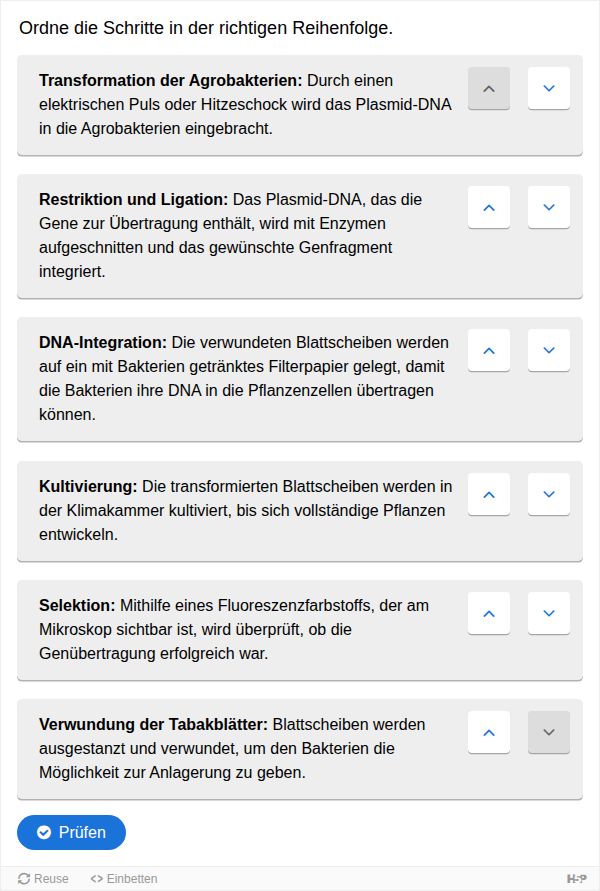
Task: Move 'DNA-Integration' step down
Action: [548, 351]
